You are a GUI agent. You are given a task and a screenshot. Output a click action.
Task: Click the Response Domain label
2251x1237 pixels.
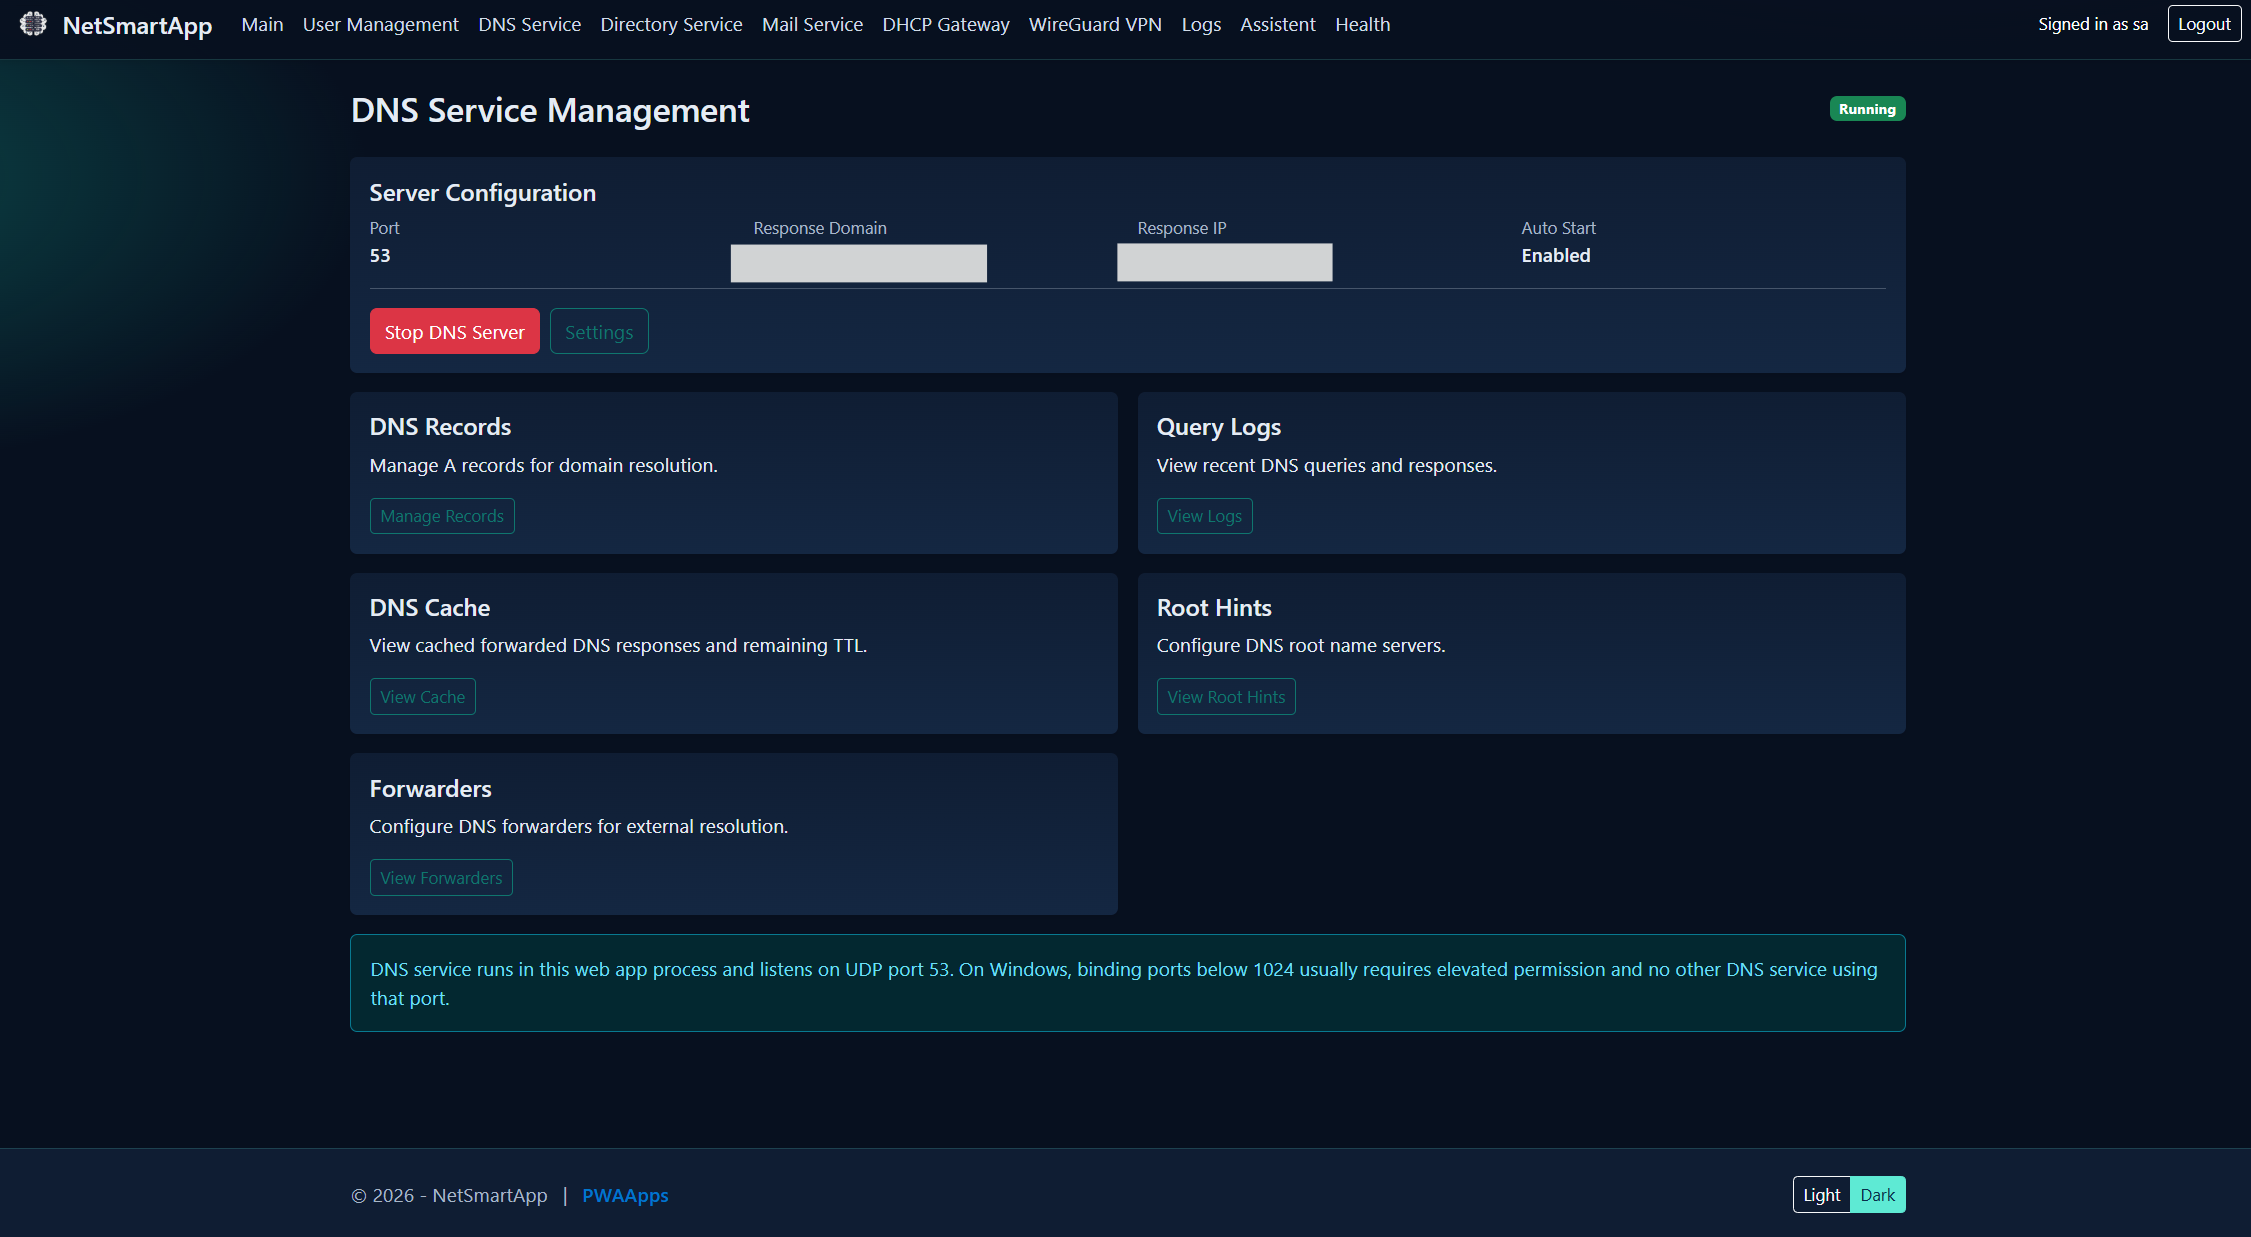(820, 228)
